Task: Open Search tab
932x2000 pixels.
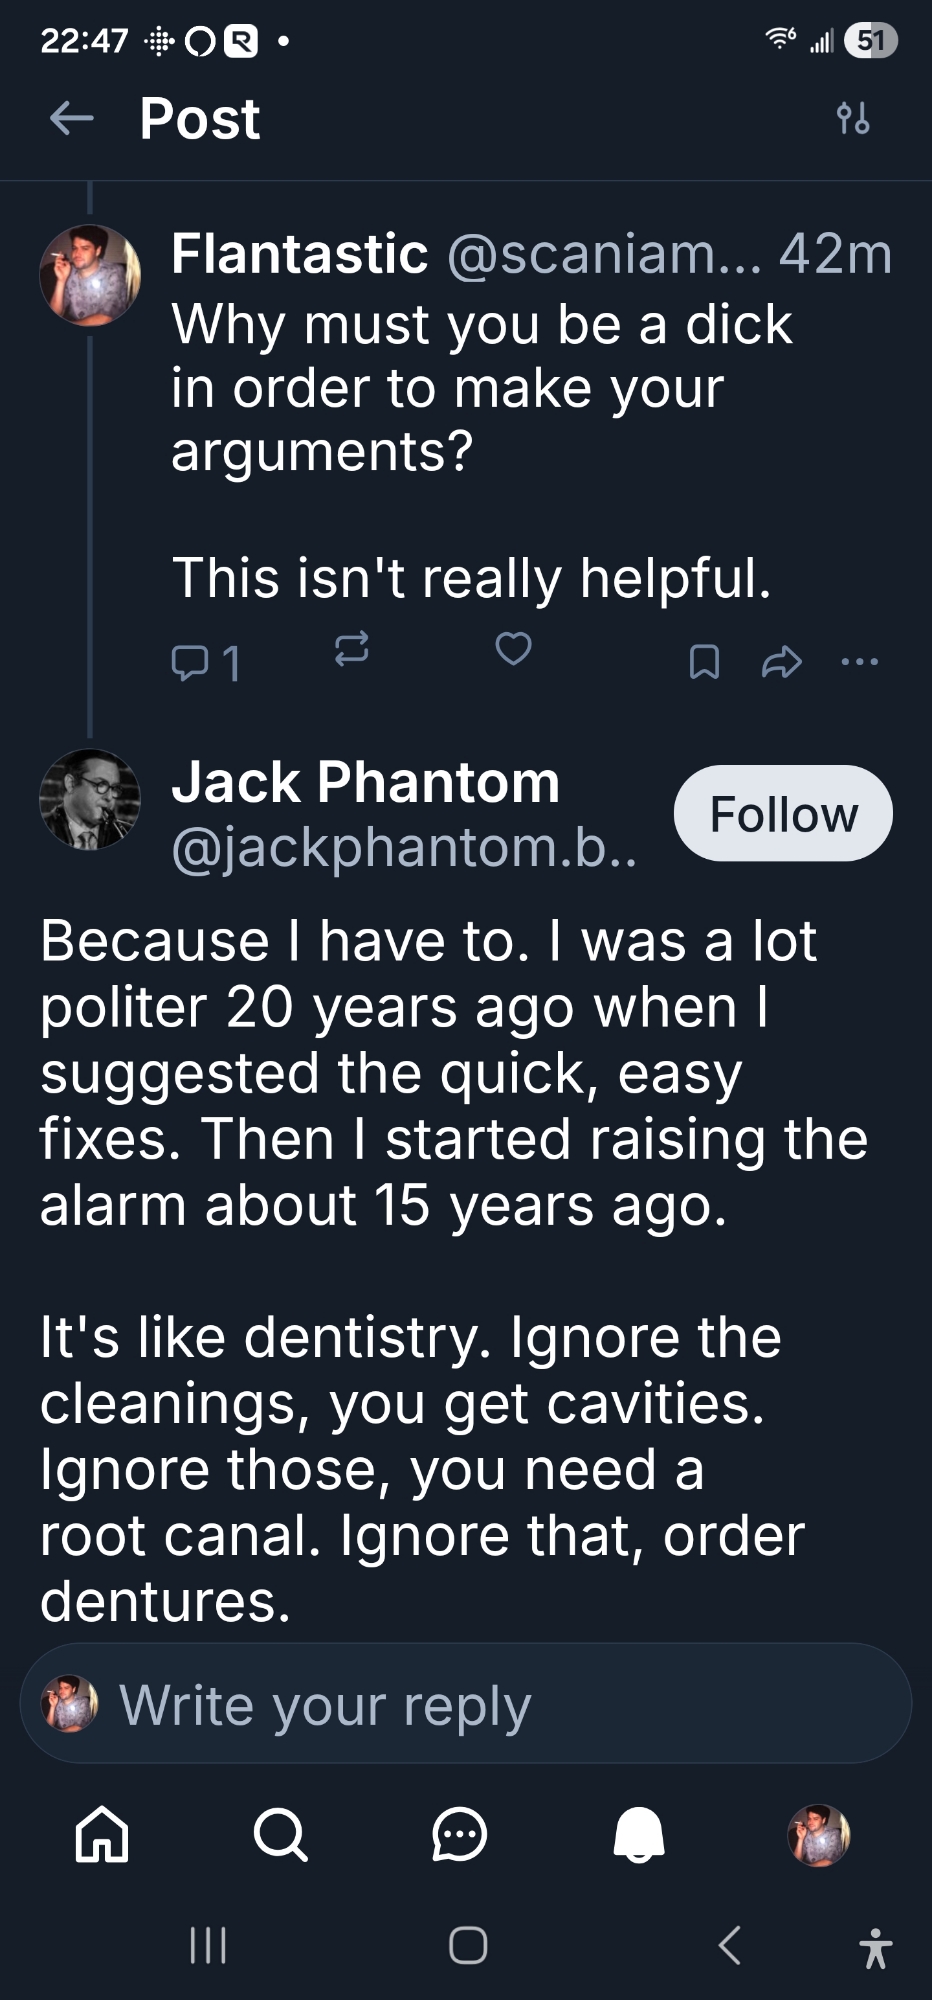Action: point(280,1835)
